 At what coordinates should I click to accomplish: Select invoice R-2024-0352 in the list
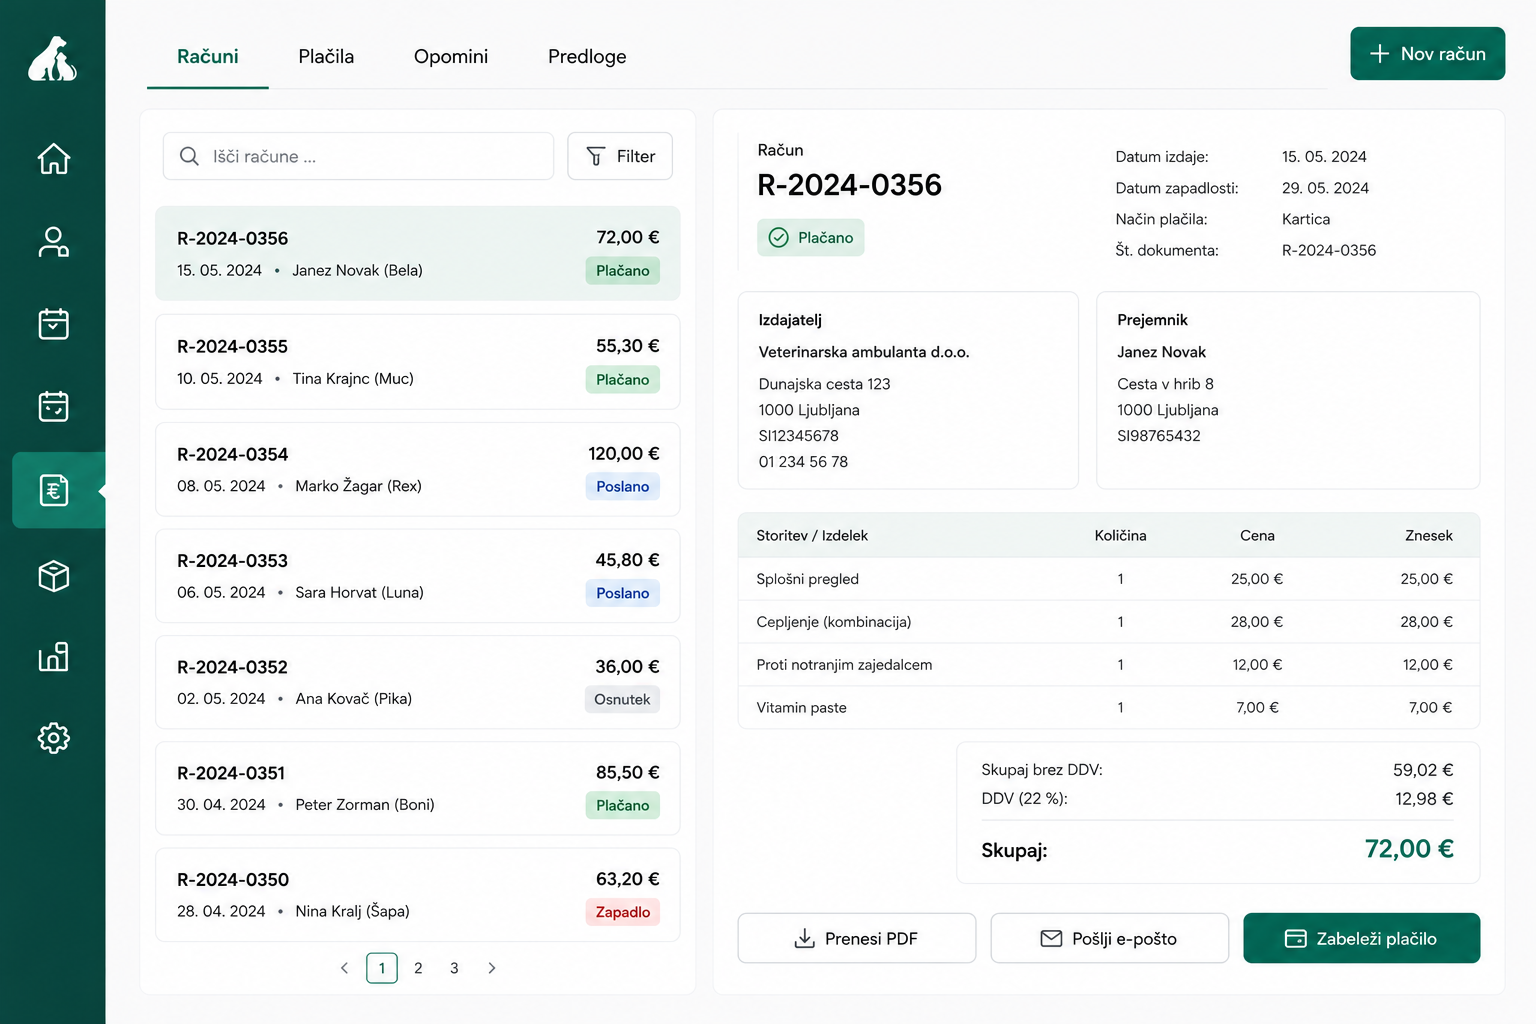click(x=418, y=682)
